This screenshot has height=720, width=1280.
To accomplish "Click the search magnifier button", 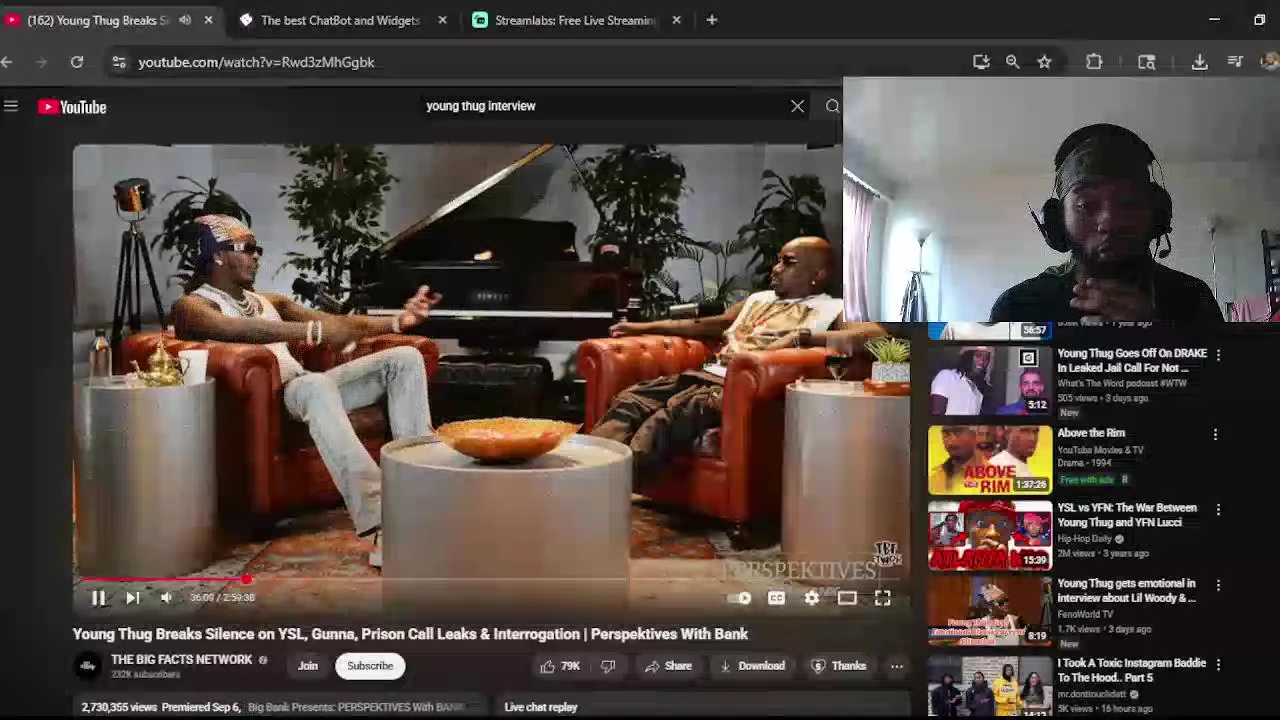I will pos(832,106).
